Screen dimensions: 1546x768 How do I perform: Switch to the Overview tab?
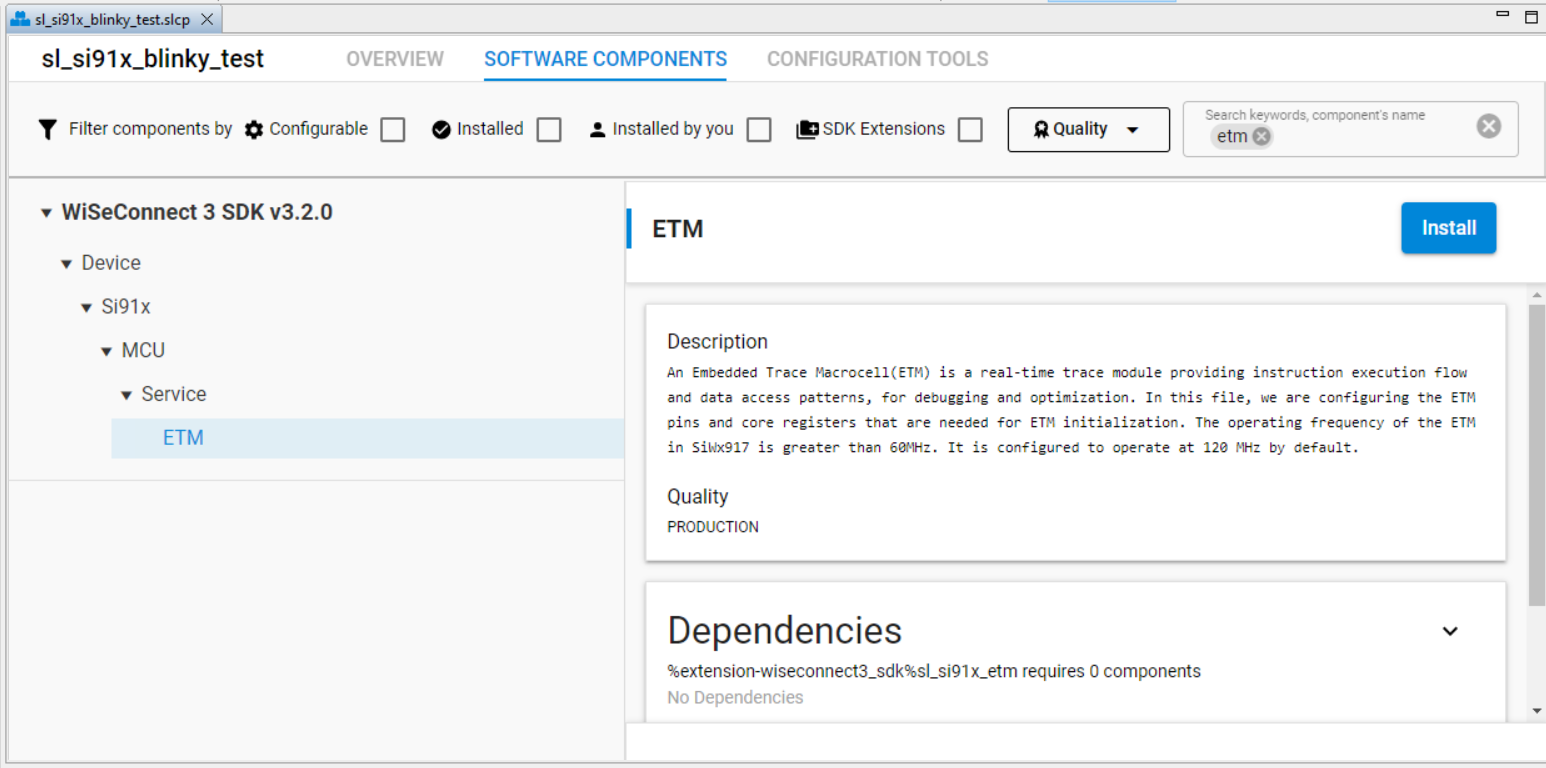pos(395,59)
